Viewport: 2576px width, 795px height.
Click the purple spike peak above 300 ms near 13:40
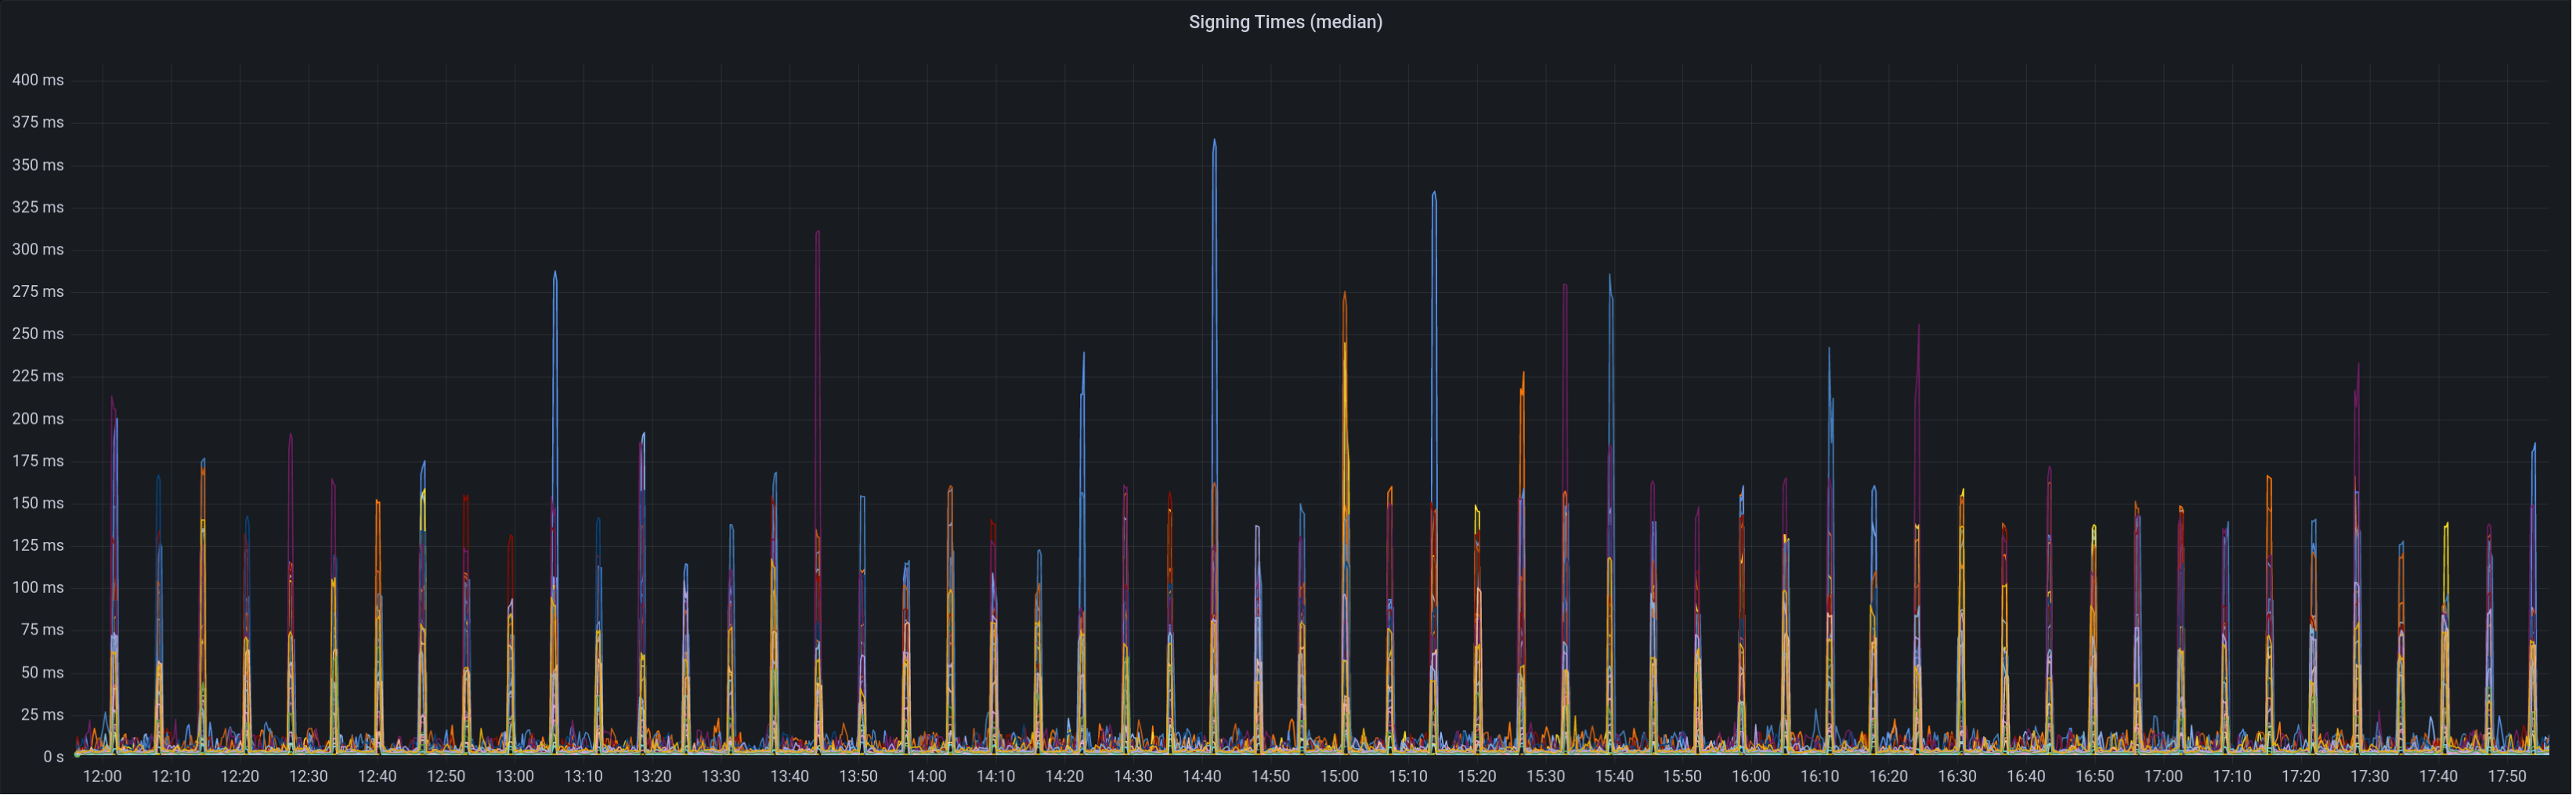point(818,233)
